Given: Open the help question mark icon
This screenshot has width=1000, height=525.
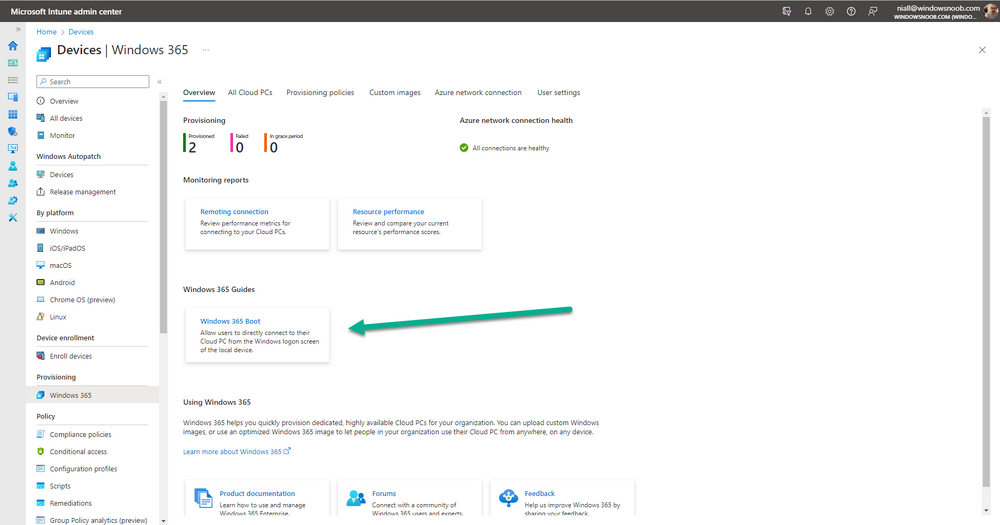Looking at the screenshot, I should [x=851, y=11].
